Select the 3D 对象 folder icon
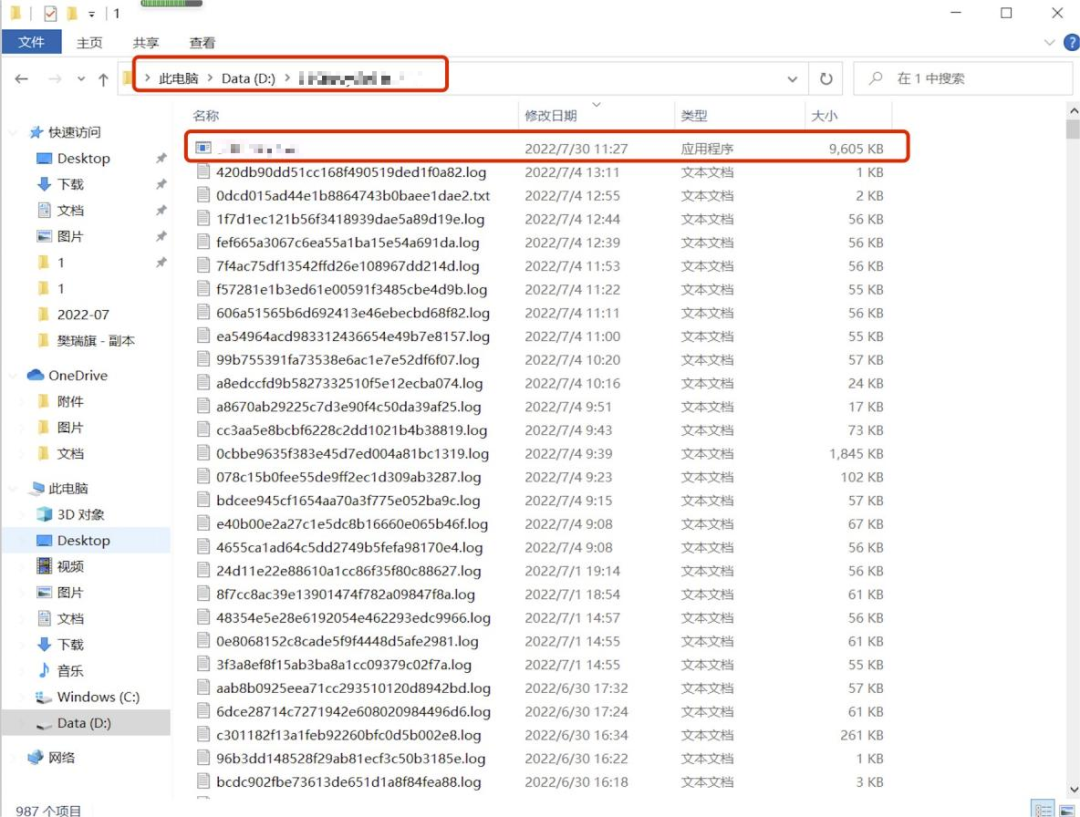Viewport: 1080px width, 817px height. coord(44,514)
